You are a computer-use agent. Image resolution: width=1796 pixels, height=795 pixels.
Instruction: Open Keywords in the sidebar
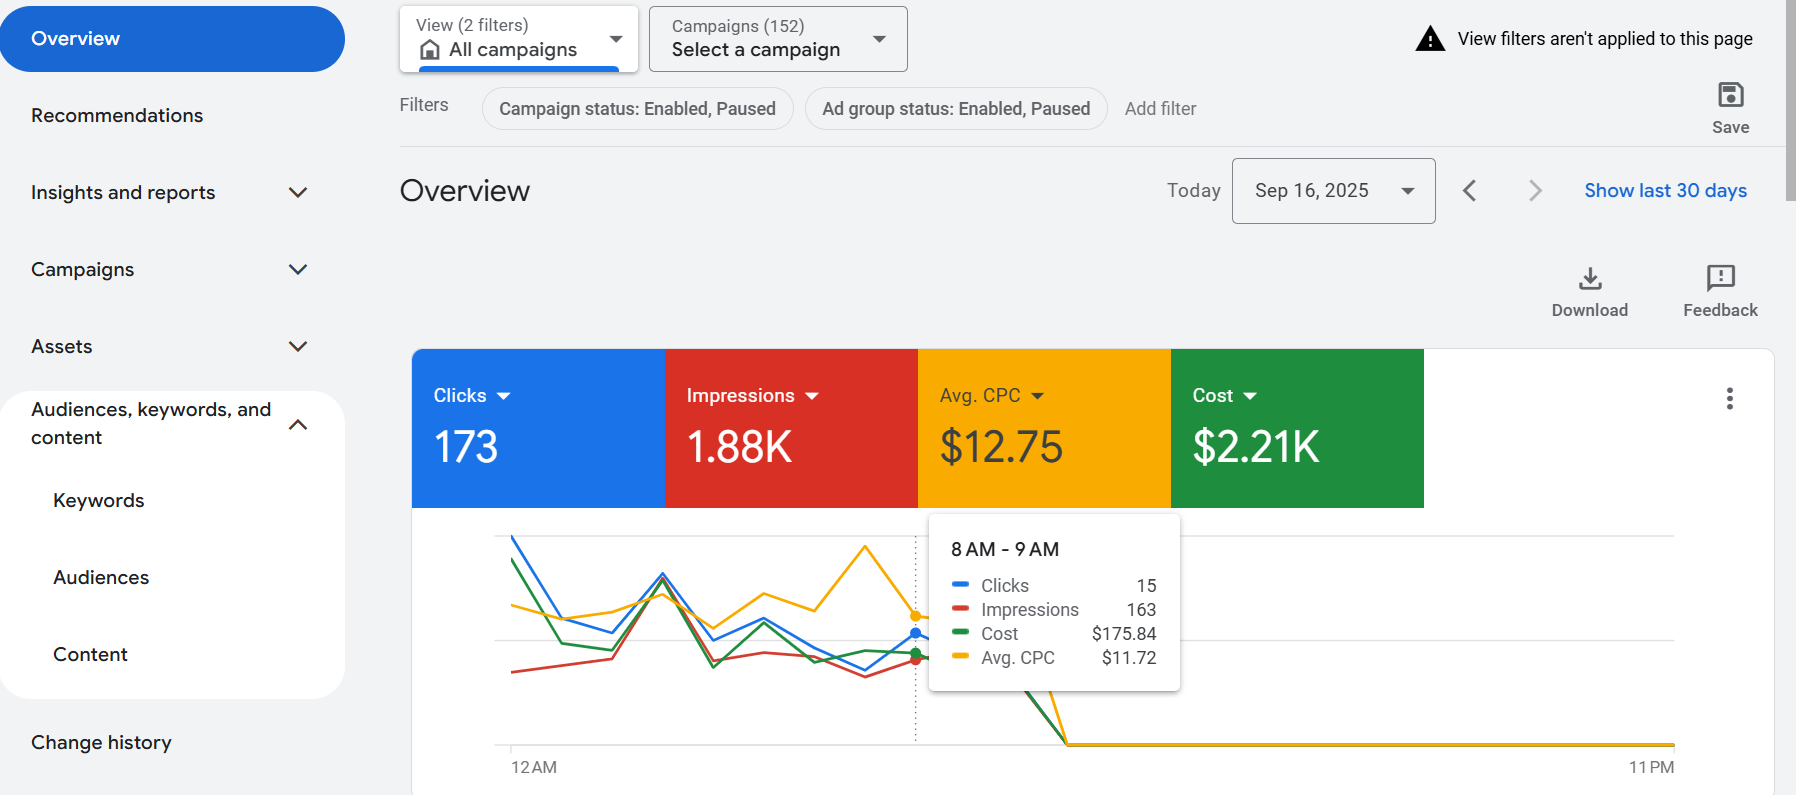99,501
